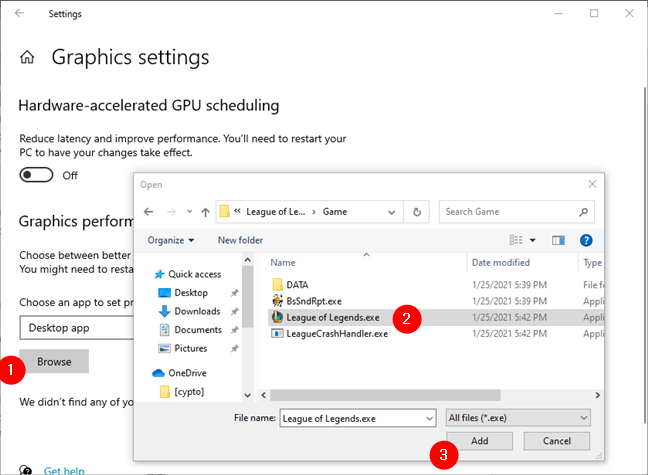Create a New folder

pyautogui.click(x=240, y=240)
